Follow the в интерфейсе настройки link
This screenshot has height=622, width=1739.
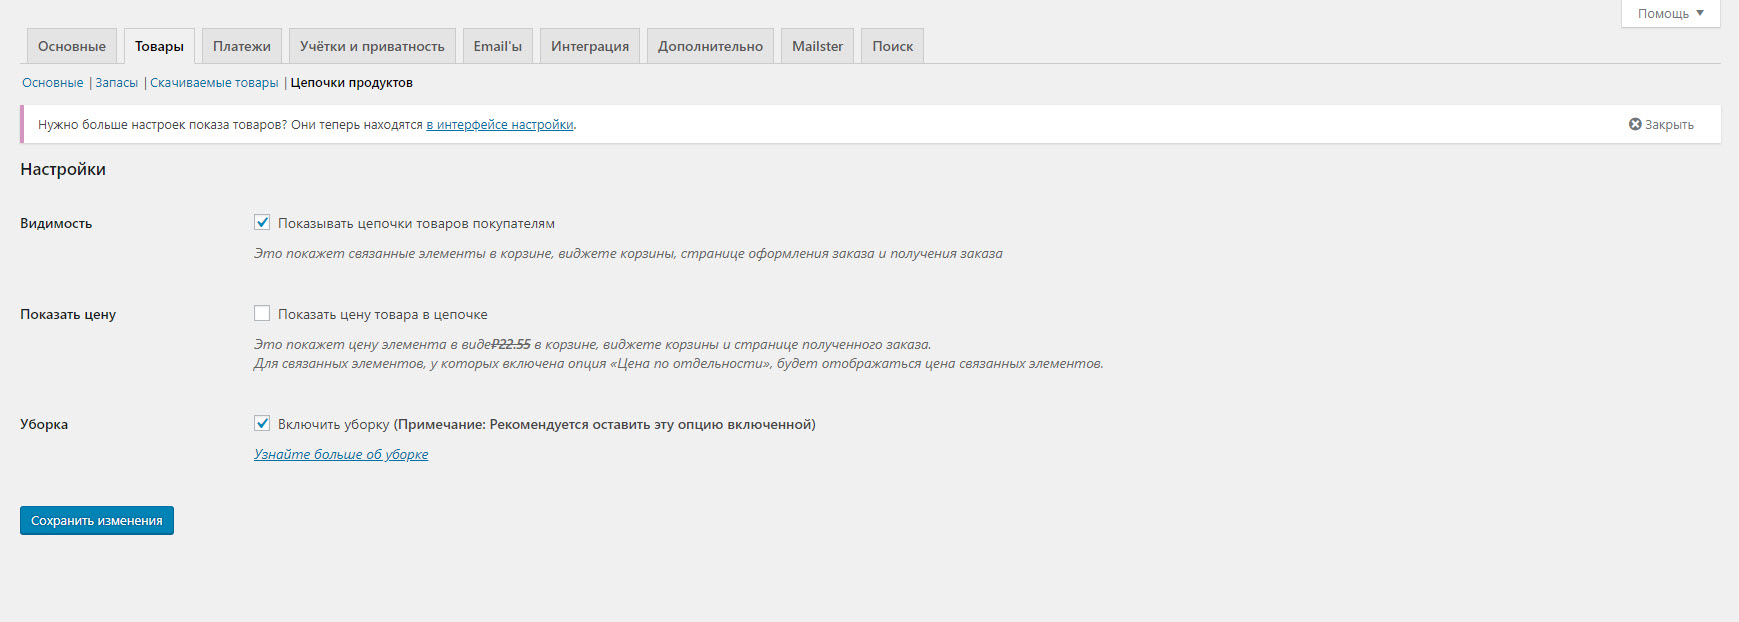tap(500, 125)
